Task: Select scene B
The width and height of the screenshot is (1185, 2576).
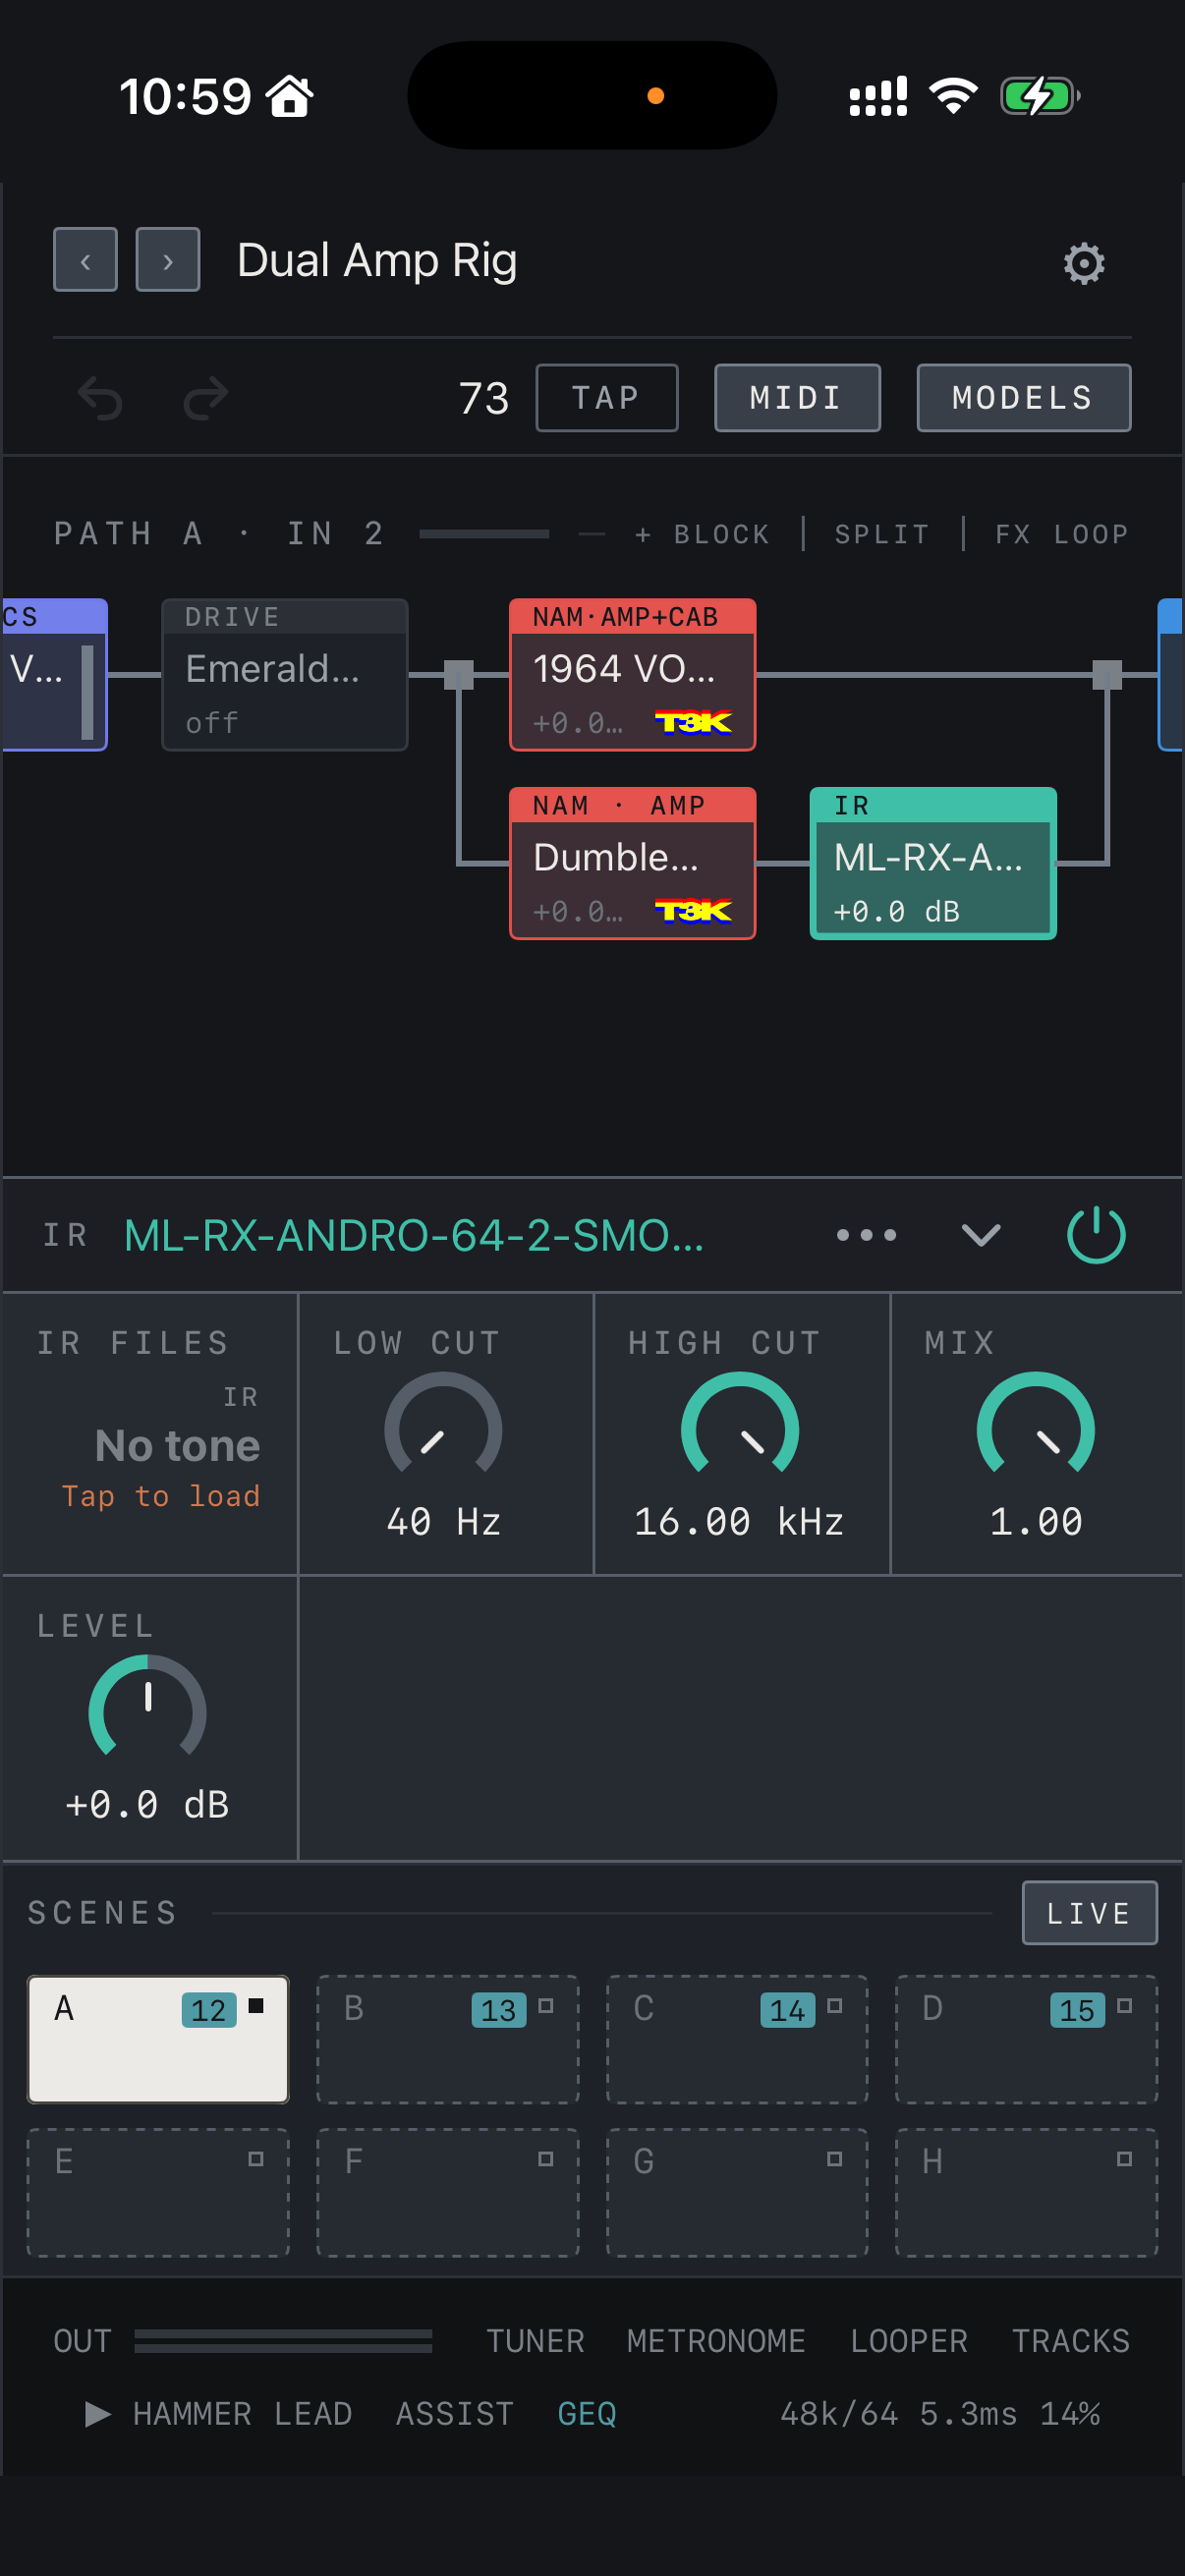Action: point(448,2039)
